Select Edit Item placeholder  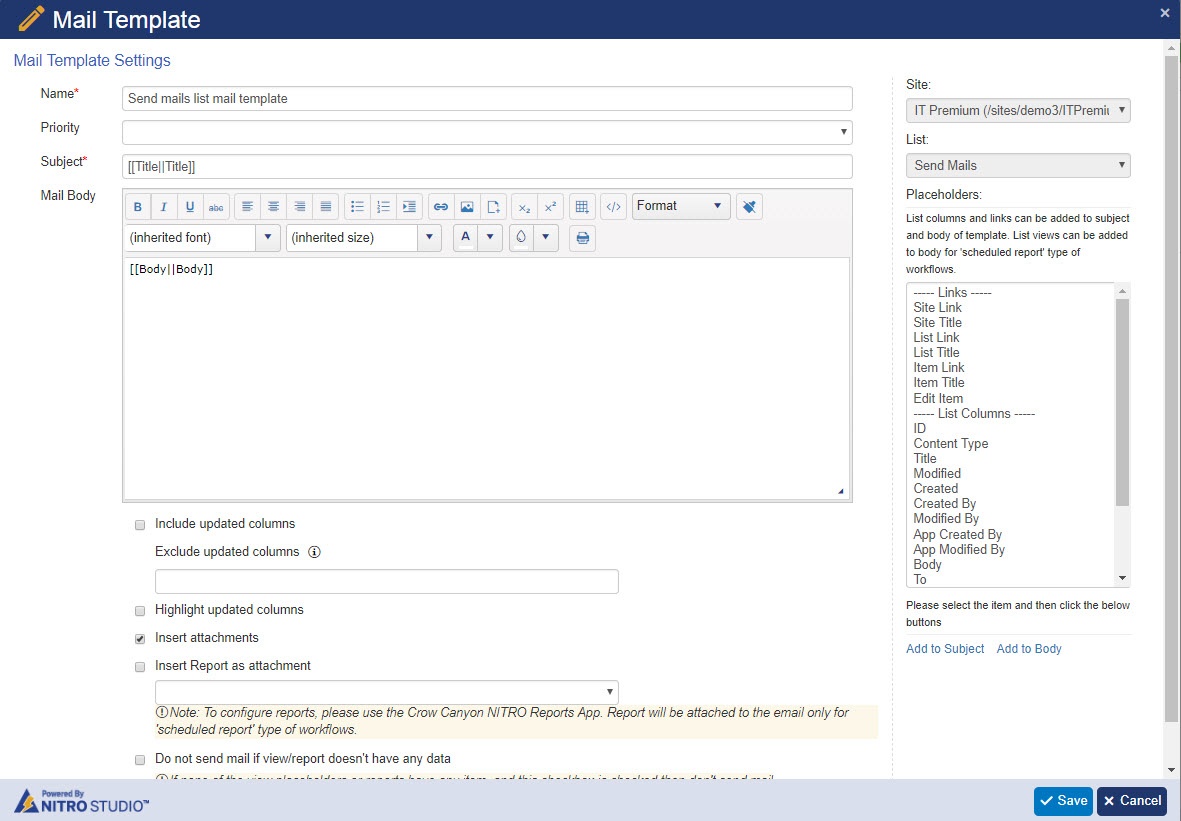point(938,398)
